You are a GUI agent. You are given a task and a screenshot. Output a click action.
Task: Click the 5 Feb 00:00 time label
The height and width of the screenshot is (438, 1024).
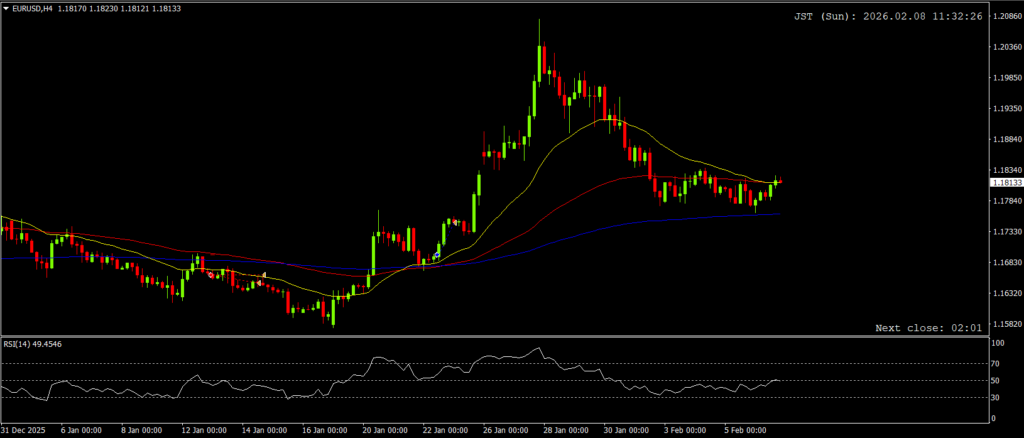(747, 431)
